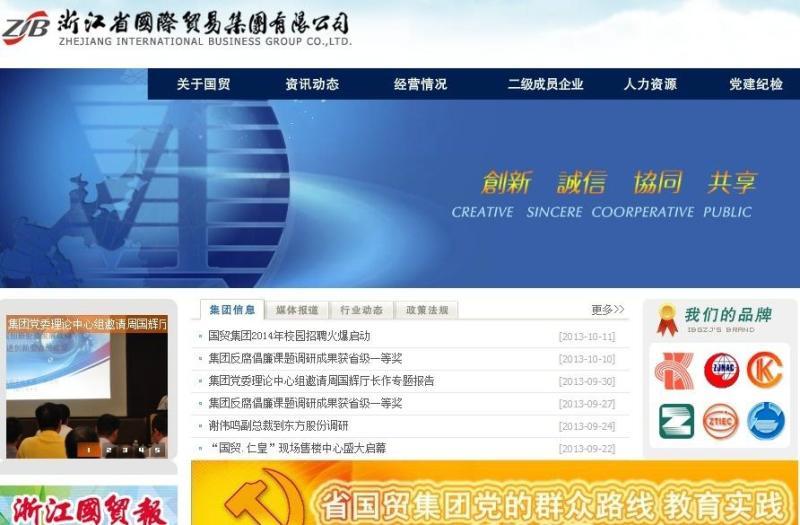Select slide 4 in photo slideshow
800x525 pixels.
[x=141, y=450]
